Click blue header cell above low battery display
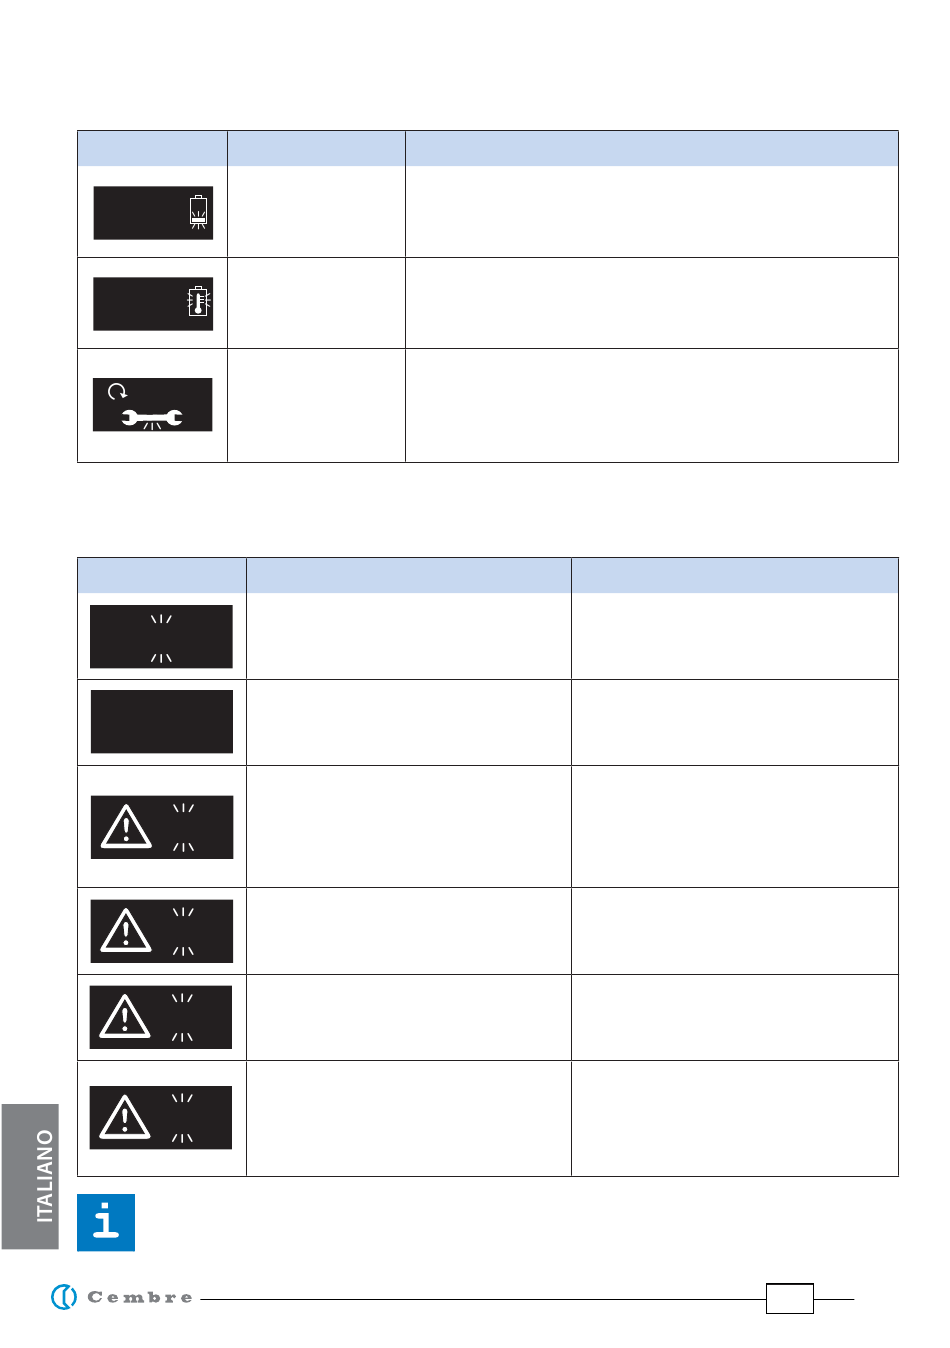950x1348 pixels. click(153, 148)
